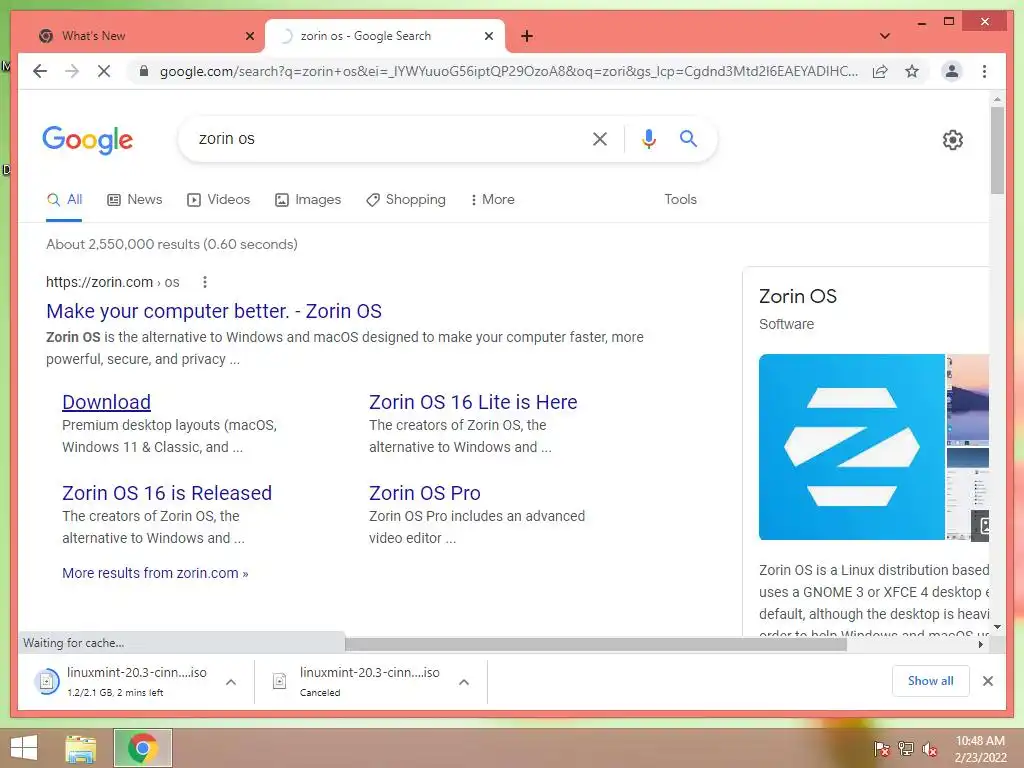Open the Chrome profile avatar
The image size is (1024, 768).
tap(952, 71)
